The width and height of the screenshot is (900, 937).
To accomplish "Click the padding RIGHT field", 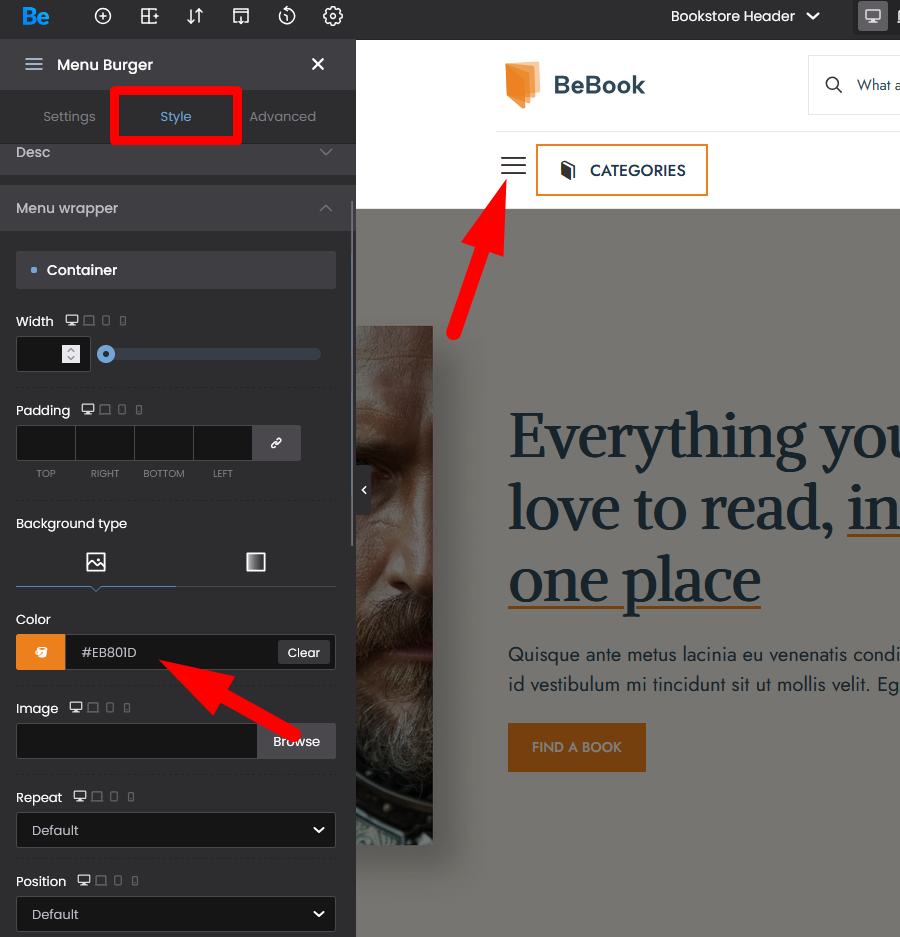I will [105, 443].
